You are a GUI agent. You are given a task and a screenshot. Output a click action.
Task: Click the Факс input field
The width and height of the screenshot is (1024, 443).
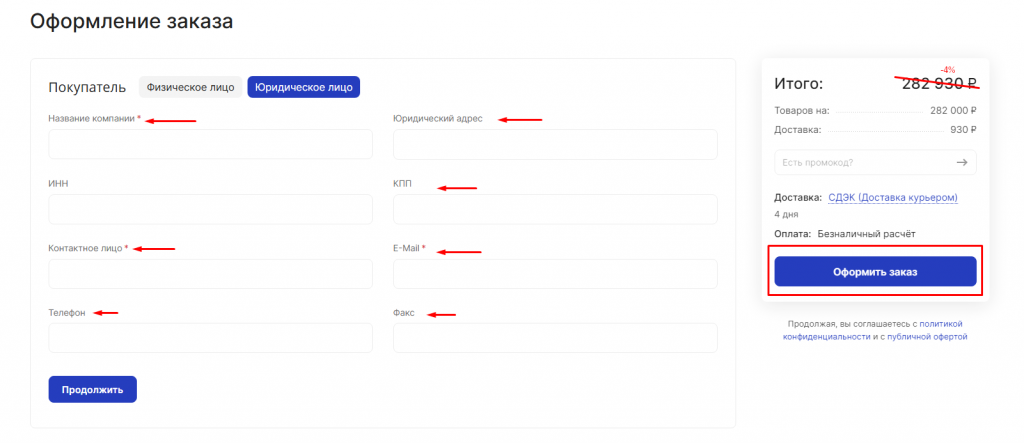point(555,338)
